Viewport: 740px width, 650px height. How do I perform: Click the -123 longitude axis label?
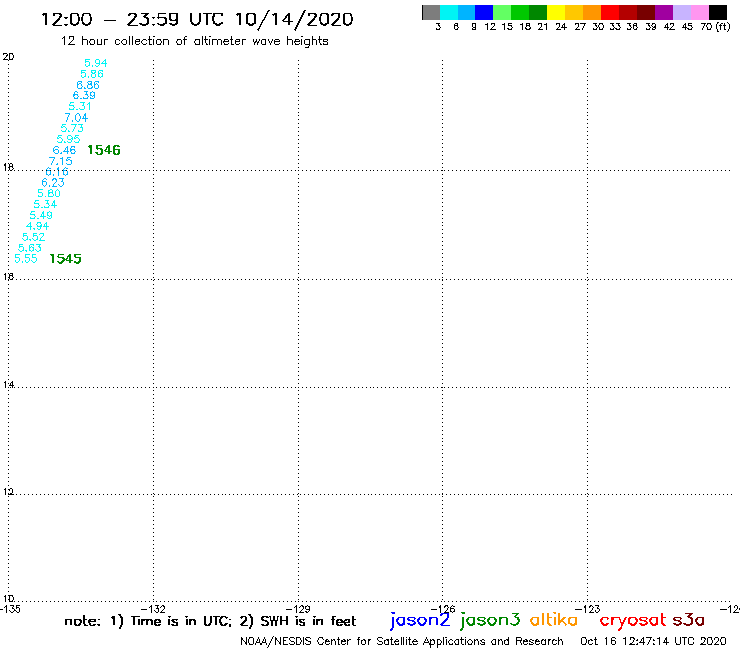(x=588, y=609)
